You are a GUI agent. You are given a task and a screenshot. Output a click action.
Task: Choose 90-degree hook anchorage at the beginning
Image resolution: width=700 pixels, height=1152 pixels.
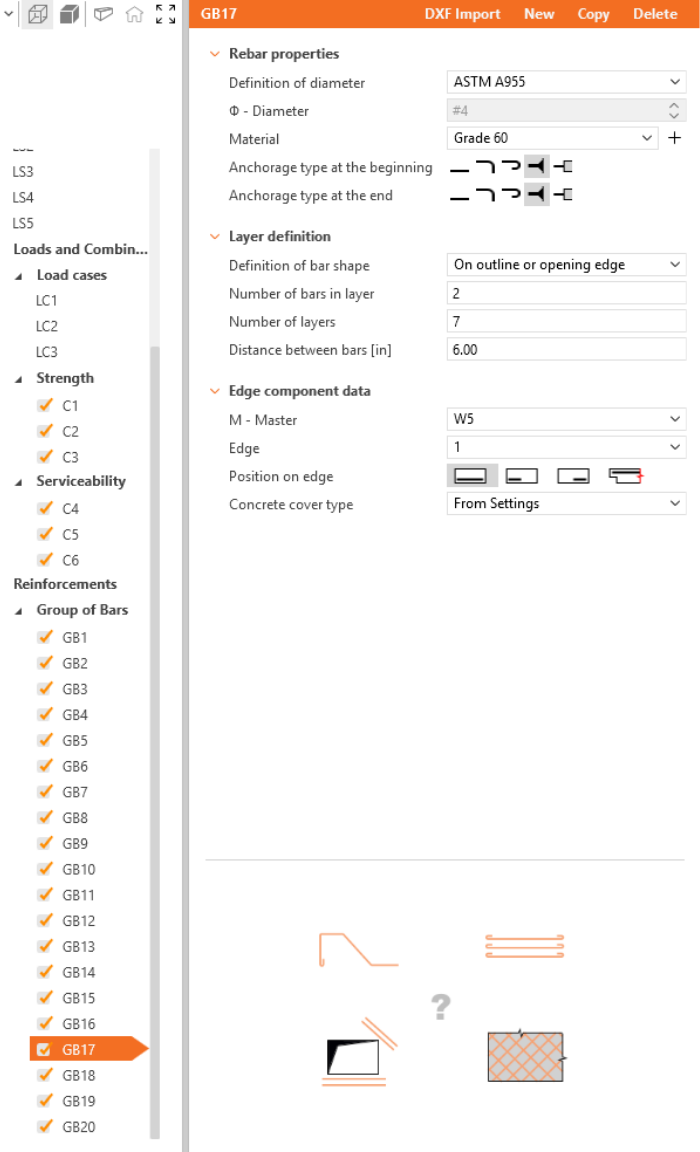485,167
